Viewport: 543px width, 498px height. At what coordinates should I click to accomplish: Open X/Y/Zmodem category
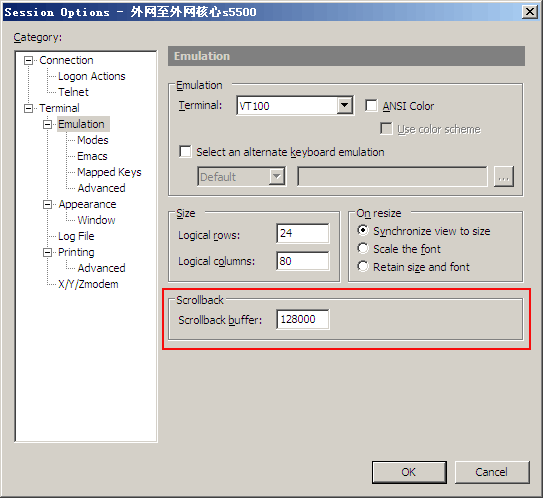click(88, 284)
